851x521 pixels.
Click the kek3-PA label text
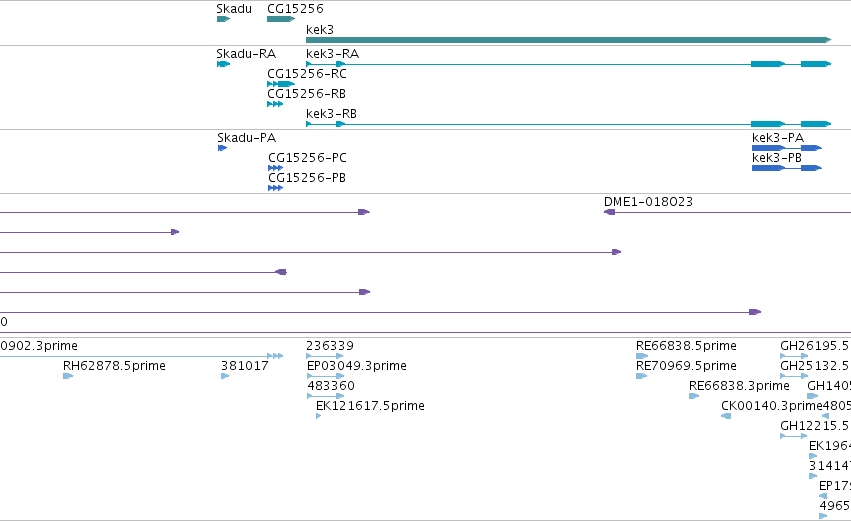(x=778, y=138)
